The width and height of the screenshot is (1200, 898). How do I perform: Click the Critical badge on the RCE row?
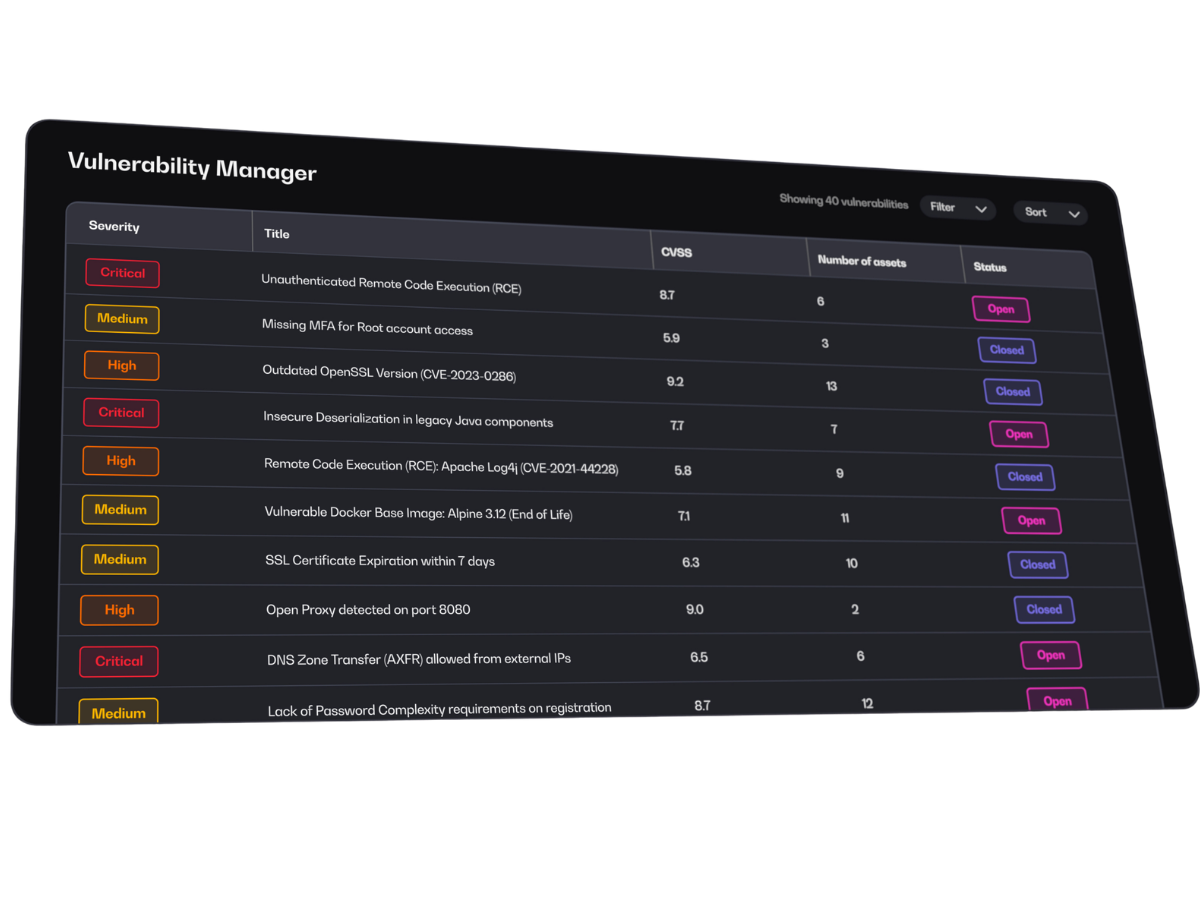[x=122, y=273]
